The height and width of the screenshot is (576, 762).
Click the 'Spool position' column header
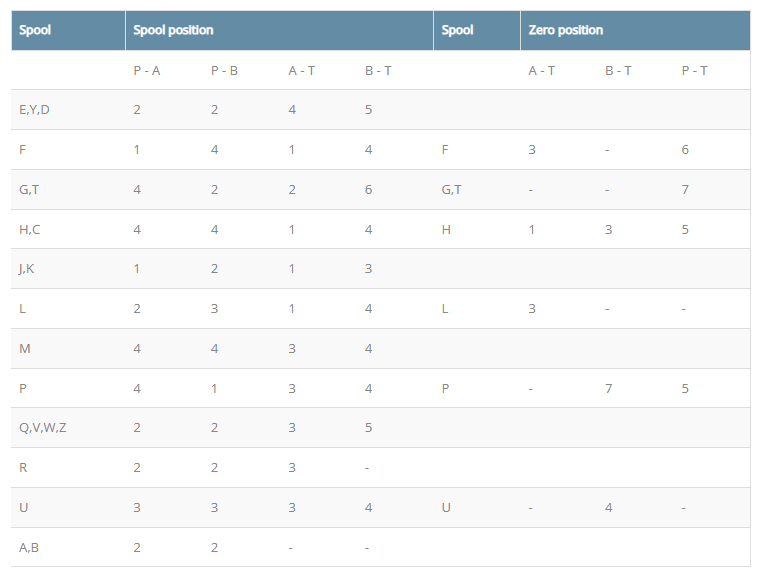173,30
